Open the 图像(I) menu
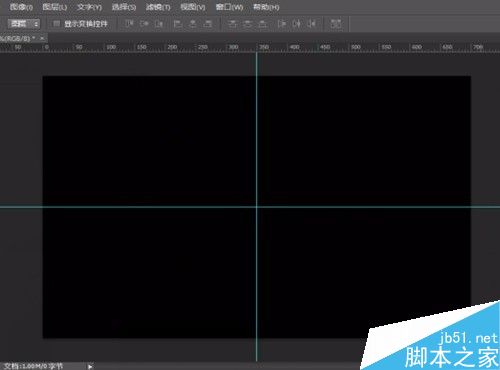Image resolution: width=500 pixels, height=370 pixels. 21,7
